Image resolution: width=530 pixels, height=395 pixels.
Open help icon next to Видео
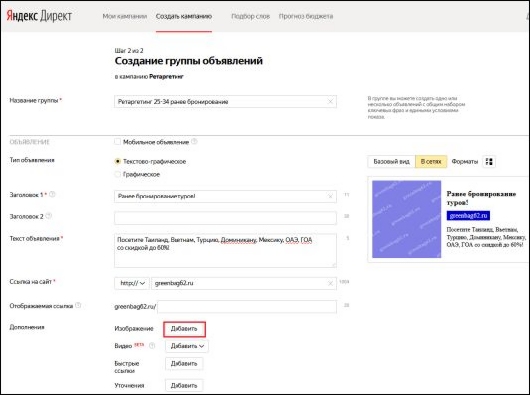(152, 346)
